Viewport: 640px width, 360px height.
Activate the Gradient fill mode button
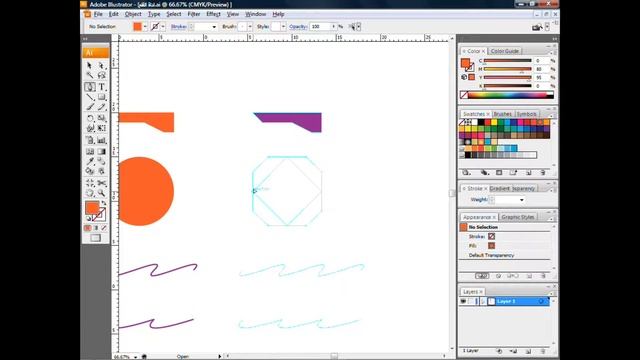click(x=96, y=228)
